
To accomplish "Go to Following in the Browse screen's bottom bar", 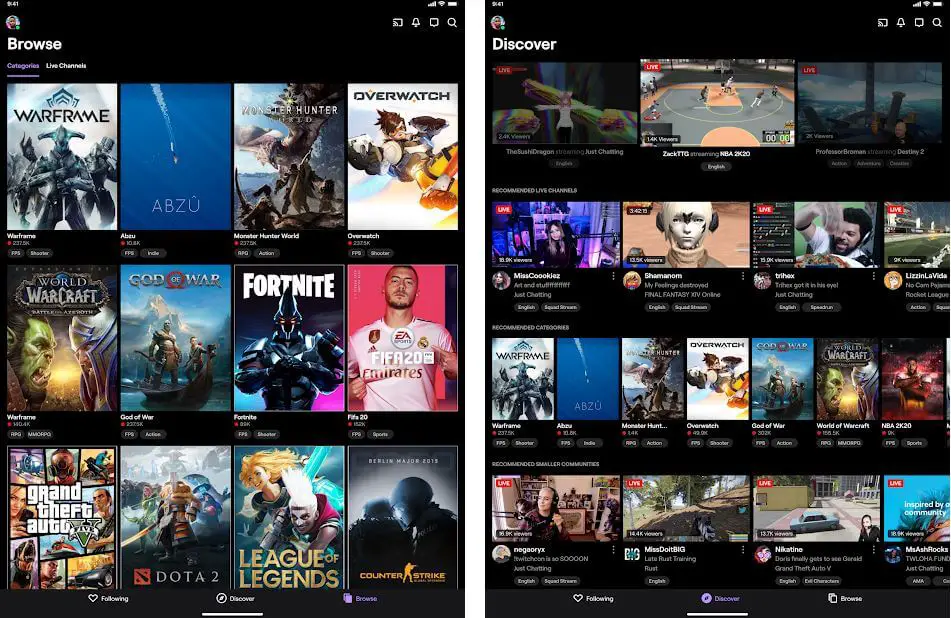I will point(109,599).
